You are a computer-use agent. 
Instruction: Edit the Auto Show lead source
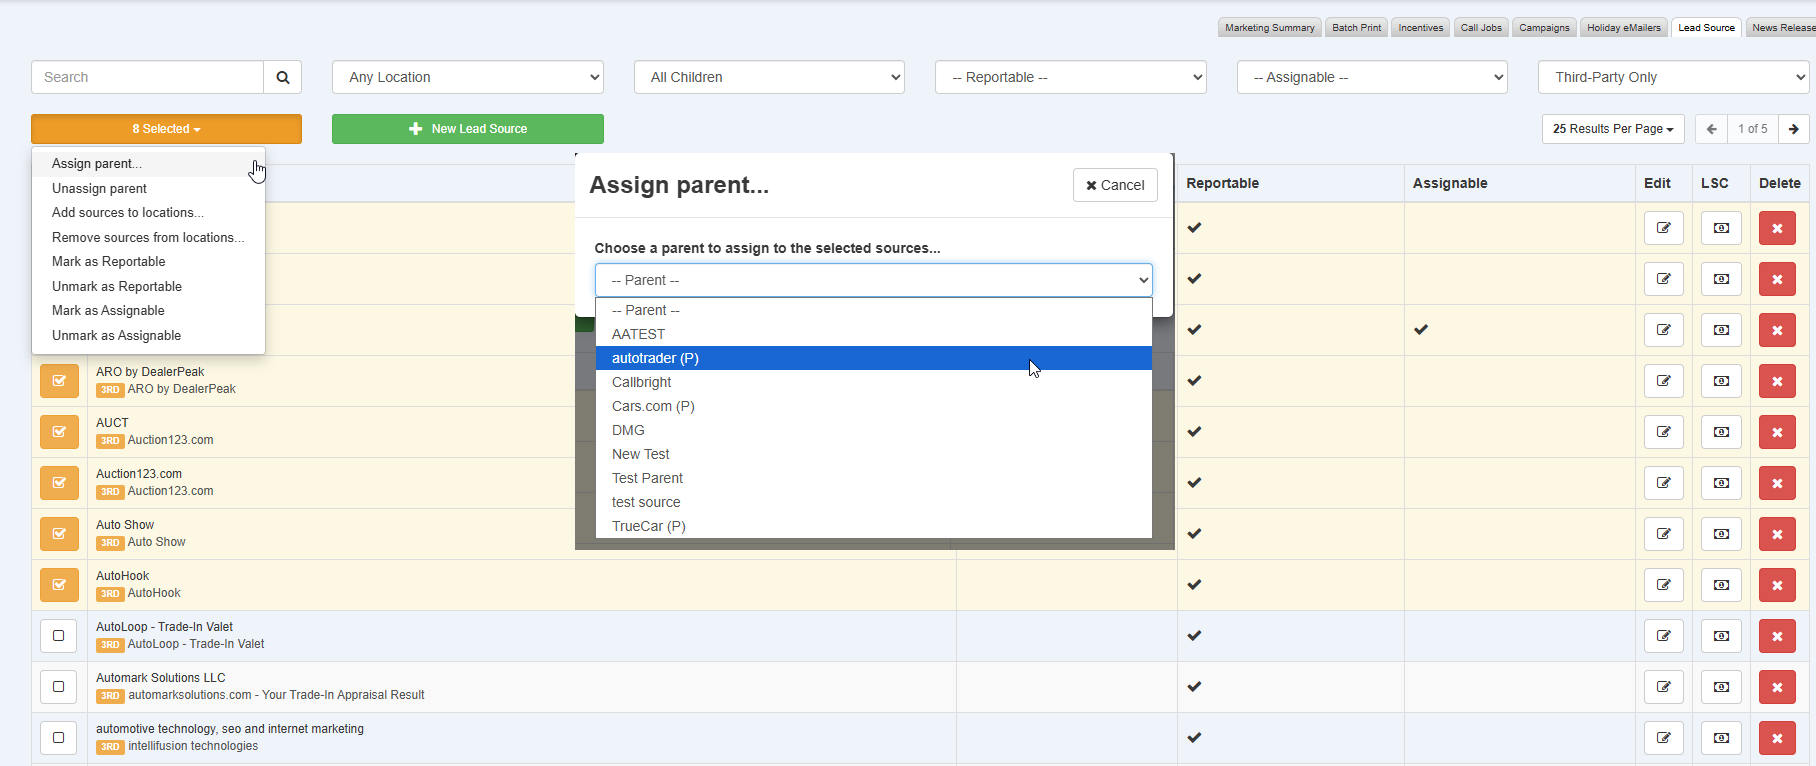pos(1664,534)
